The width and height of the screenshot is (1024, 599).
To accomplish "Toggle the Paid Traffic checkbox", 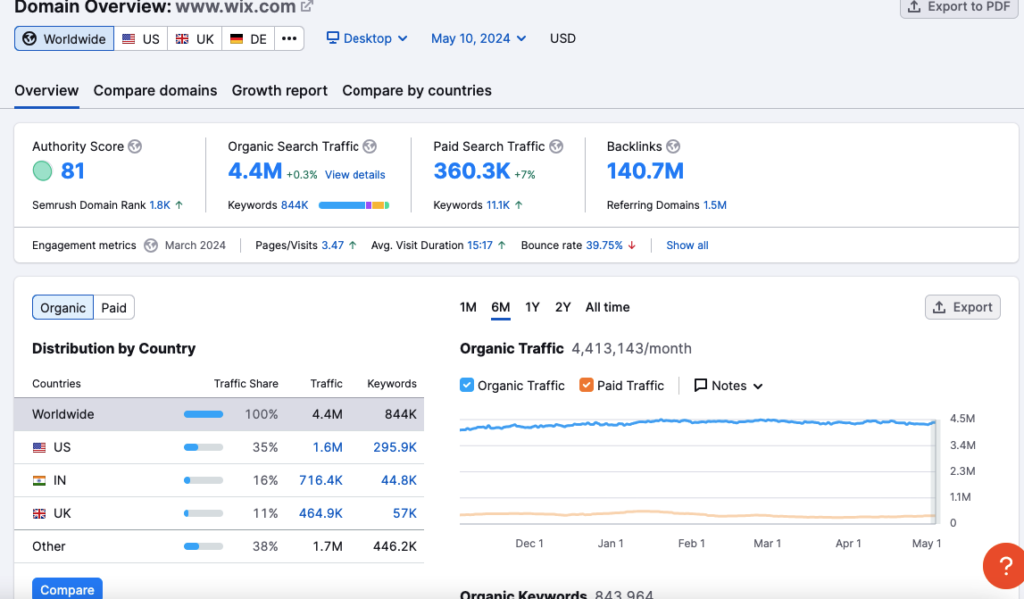I will 586,385.
